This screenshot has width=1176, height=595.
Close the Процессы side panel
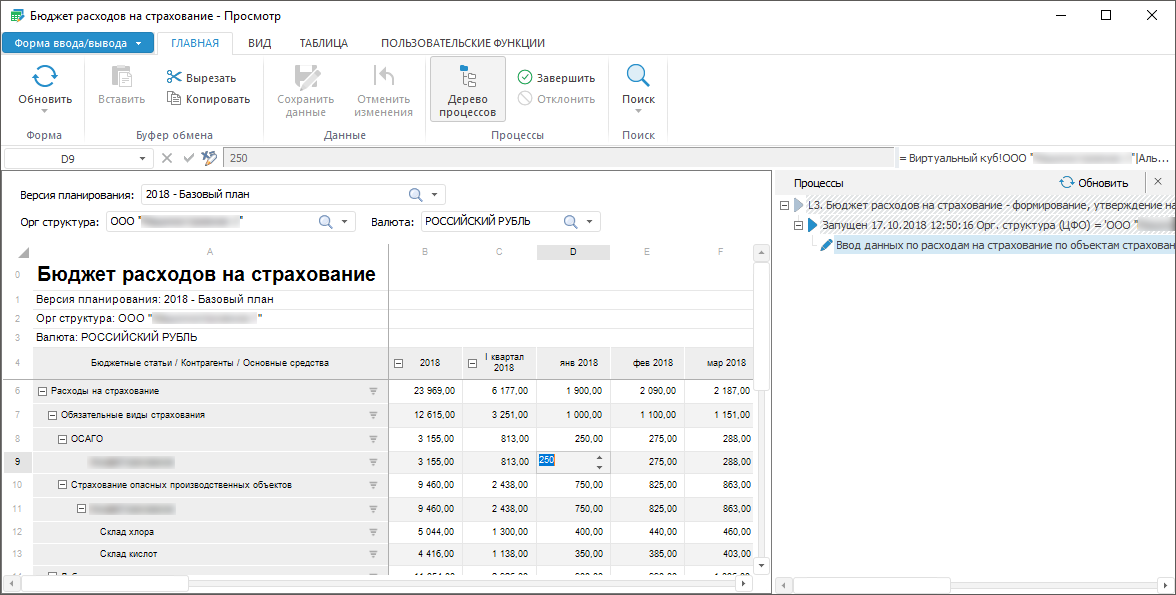[1158, 182]
